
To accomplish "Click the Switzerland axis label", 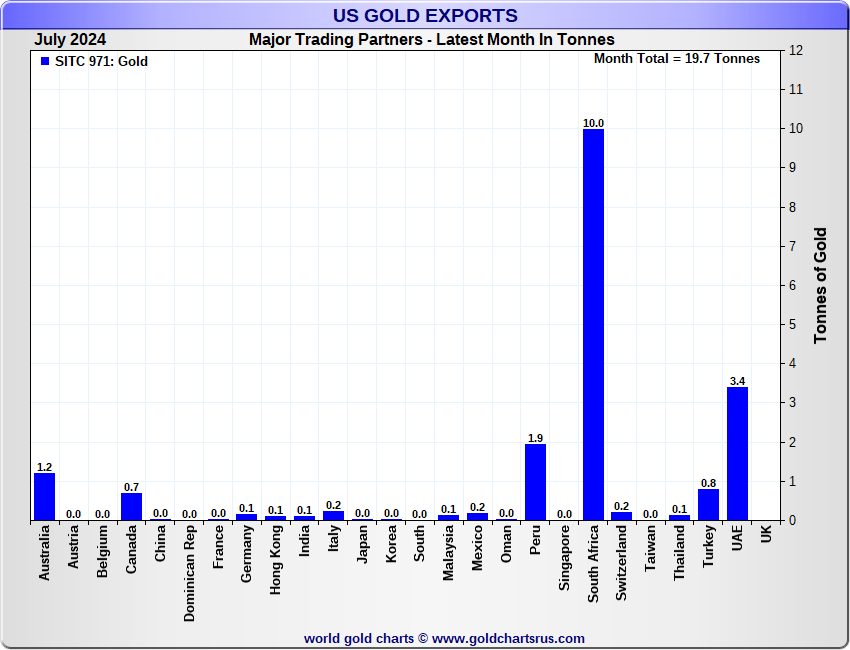I will (622, 563).
